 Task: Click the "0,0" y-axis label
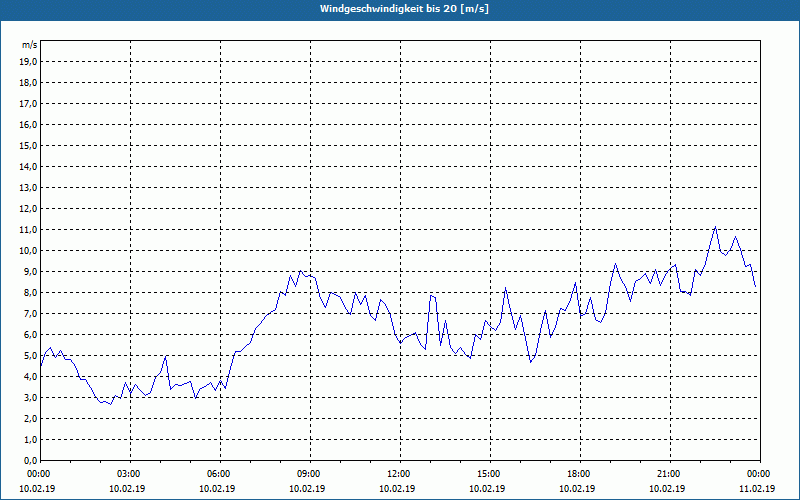pyautogui.click(x=30, y=460)
